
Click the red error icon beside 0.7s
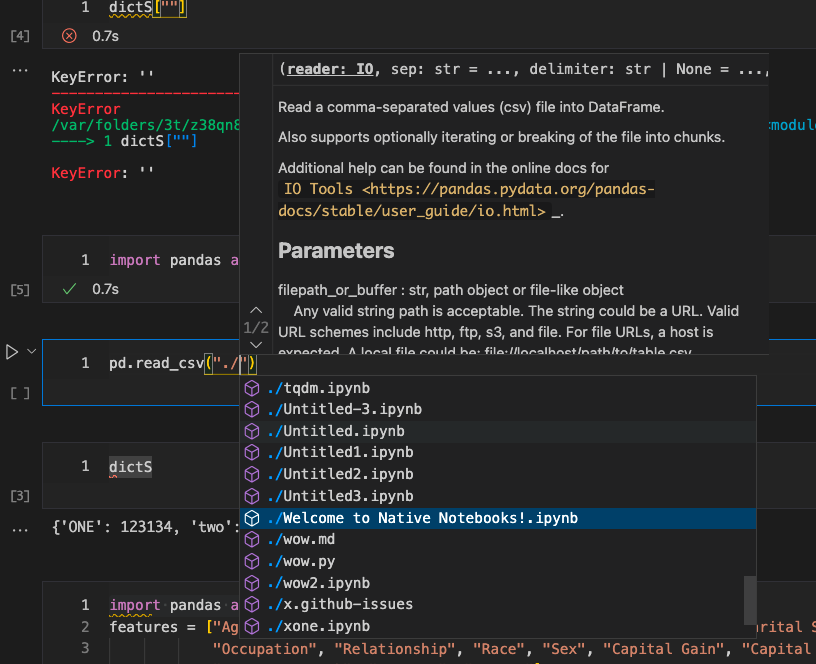tap(68, 36)
